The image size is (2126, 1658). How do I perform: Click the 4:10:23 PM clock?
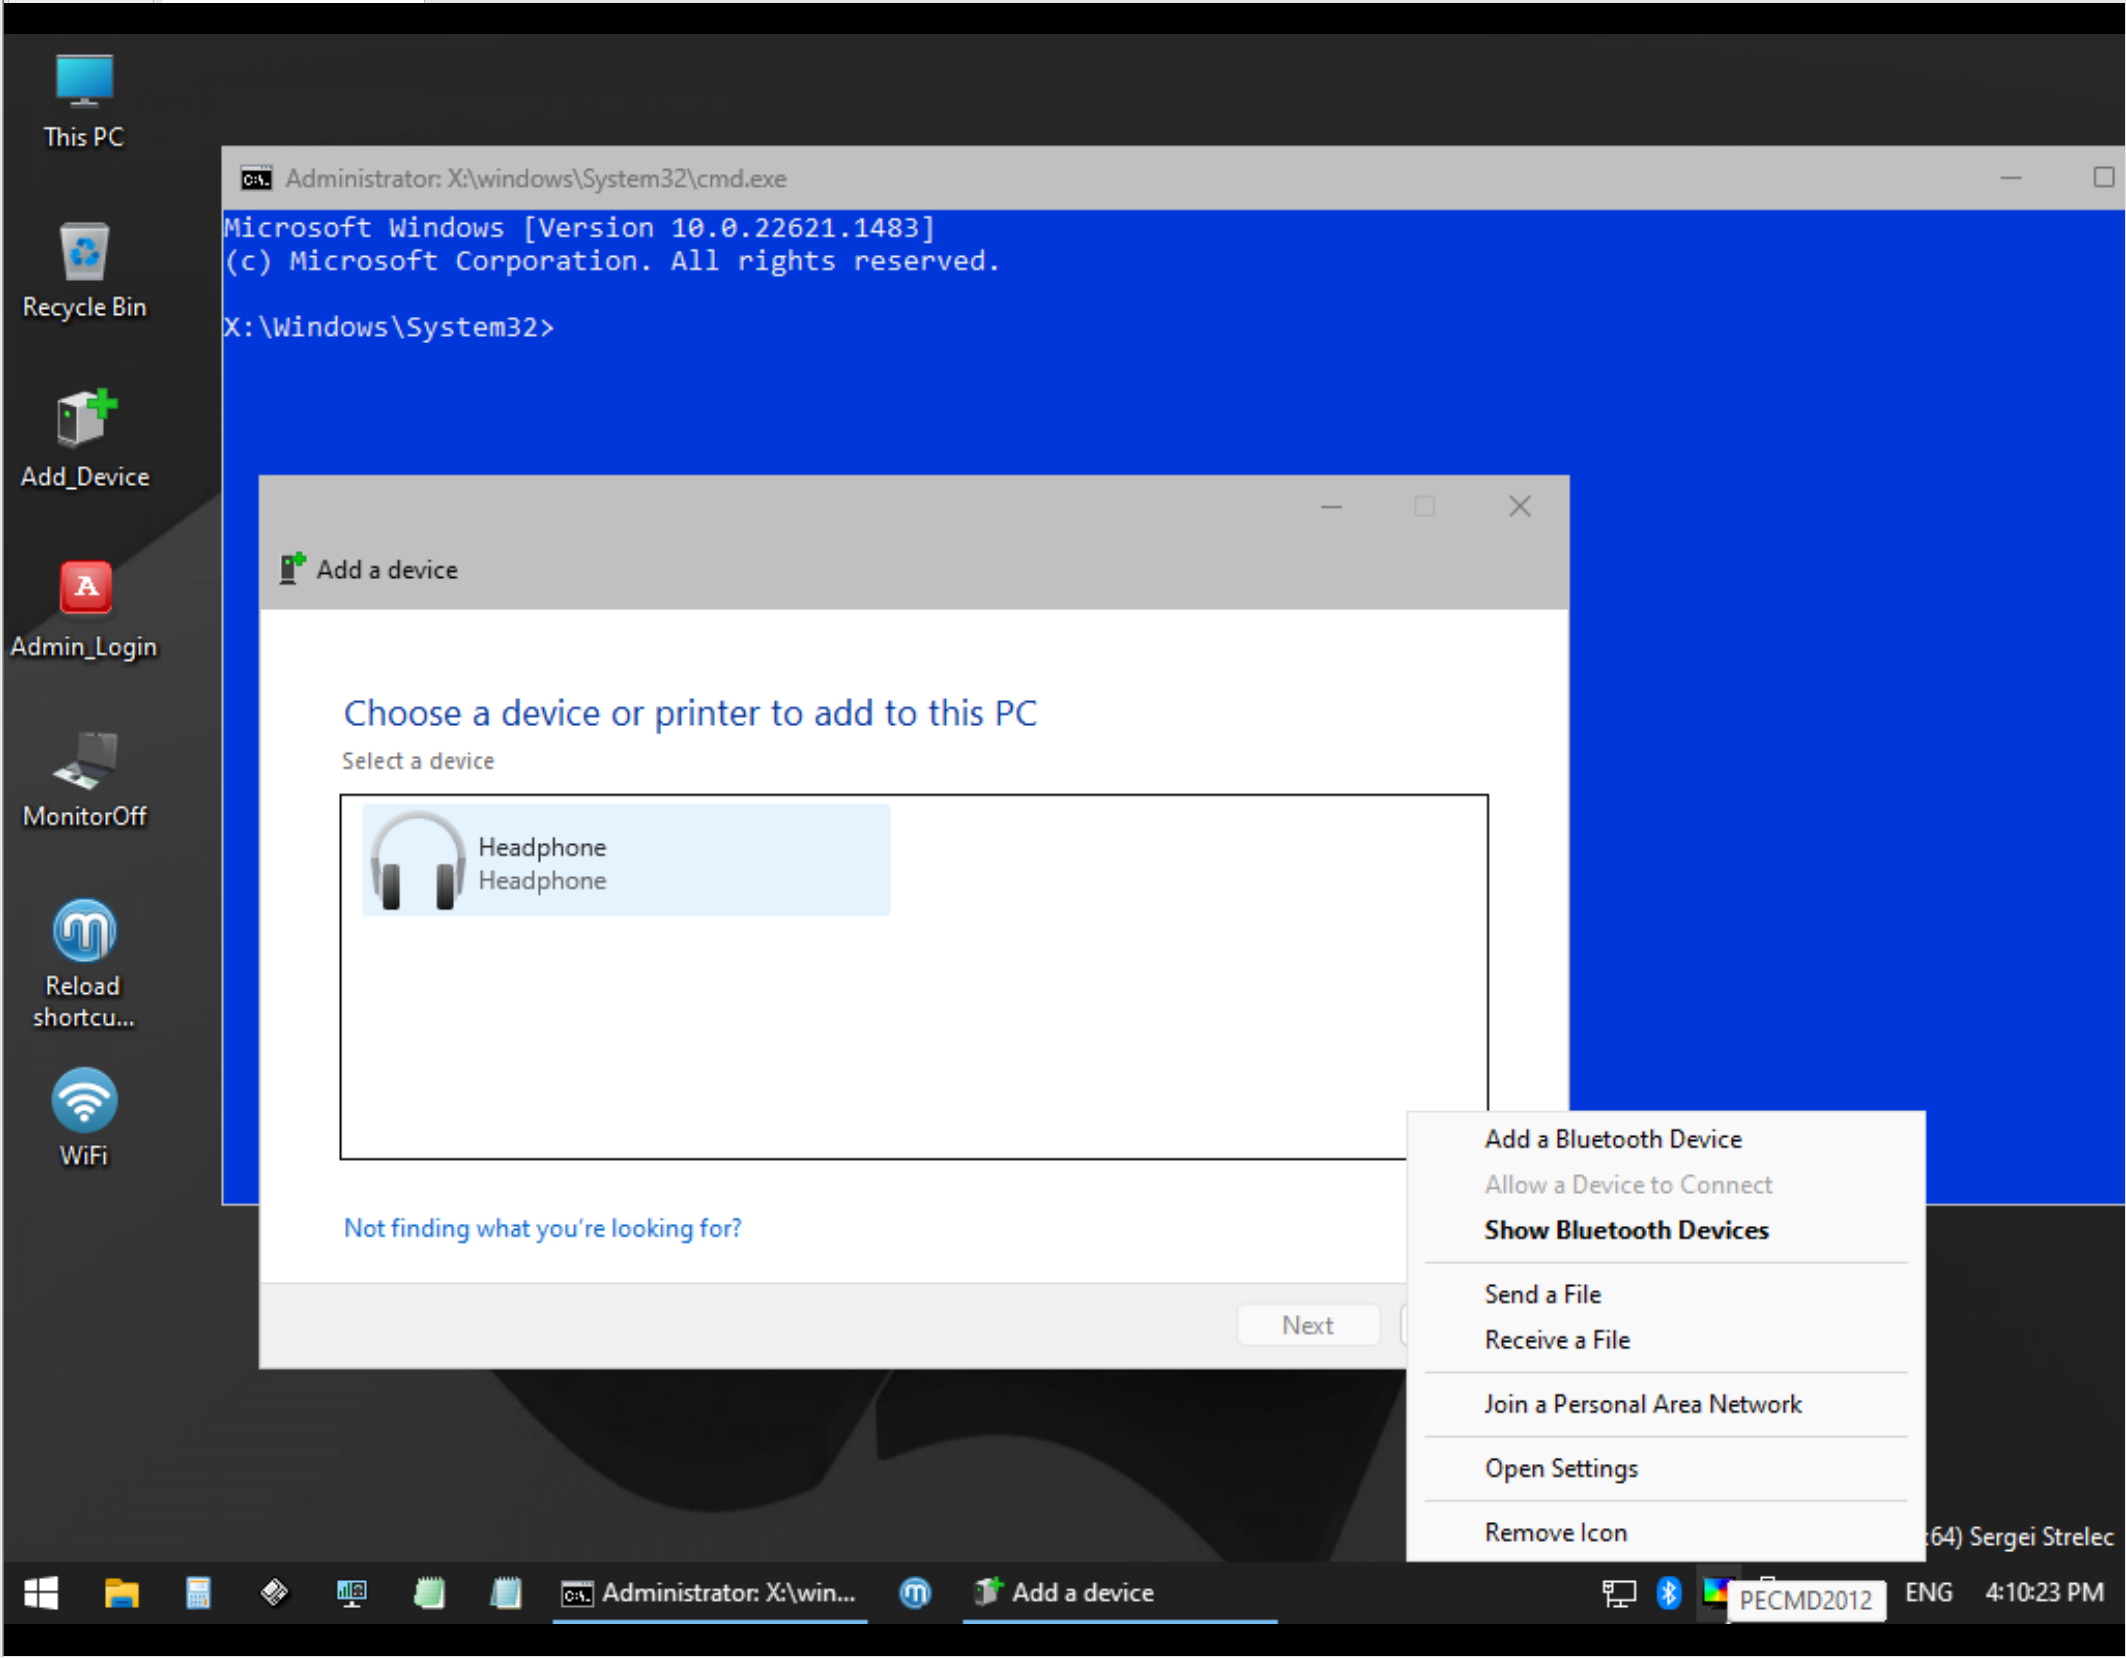point(2044,1592)
